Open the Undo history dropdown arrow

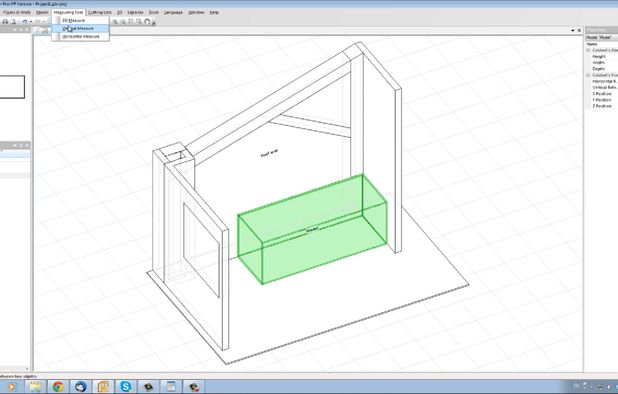click(x=30, y=22)
